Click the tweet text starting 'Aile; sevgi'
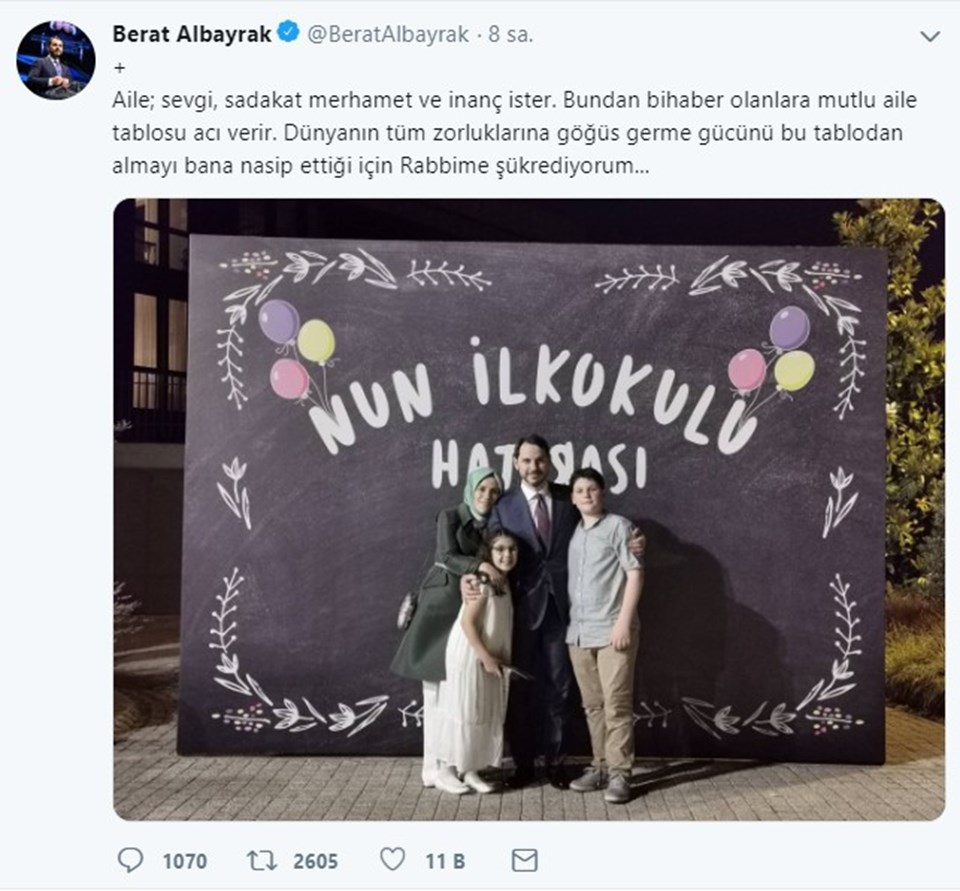This screenshot has width=960, height=891. pyautogui.click(x=514, y=133)
